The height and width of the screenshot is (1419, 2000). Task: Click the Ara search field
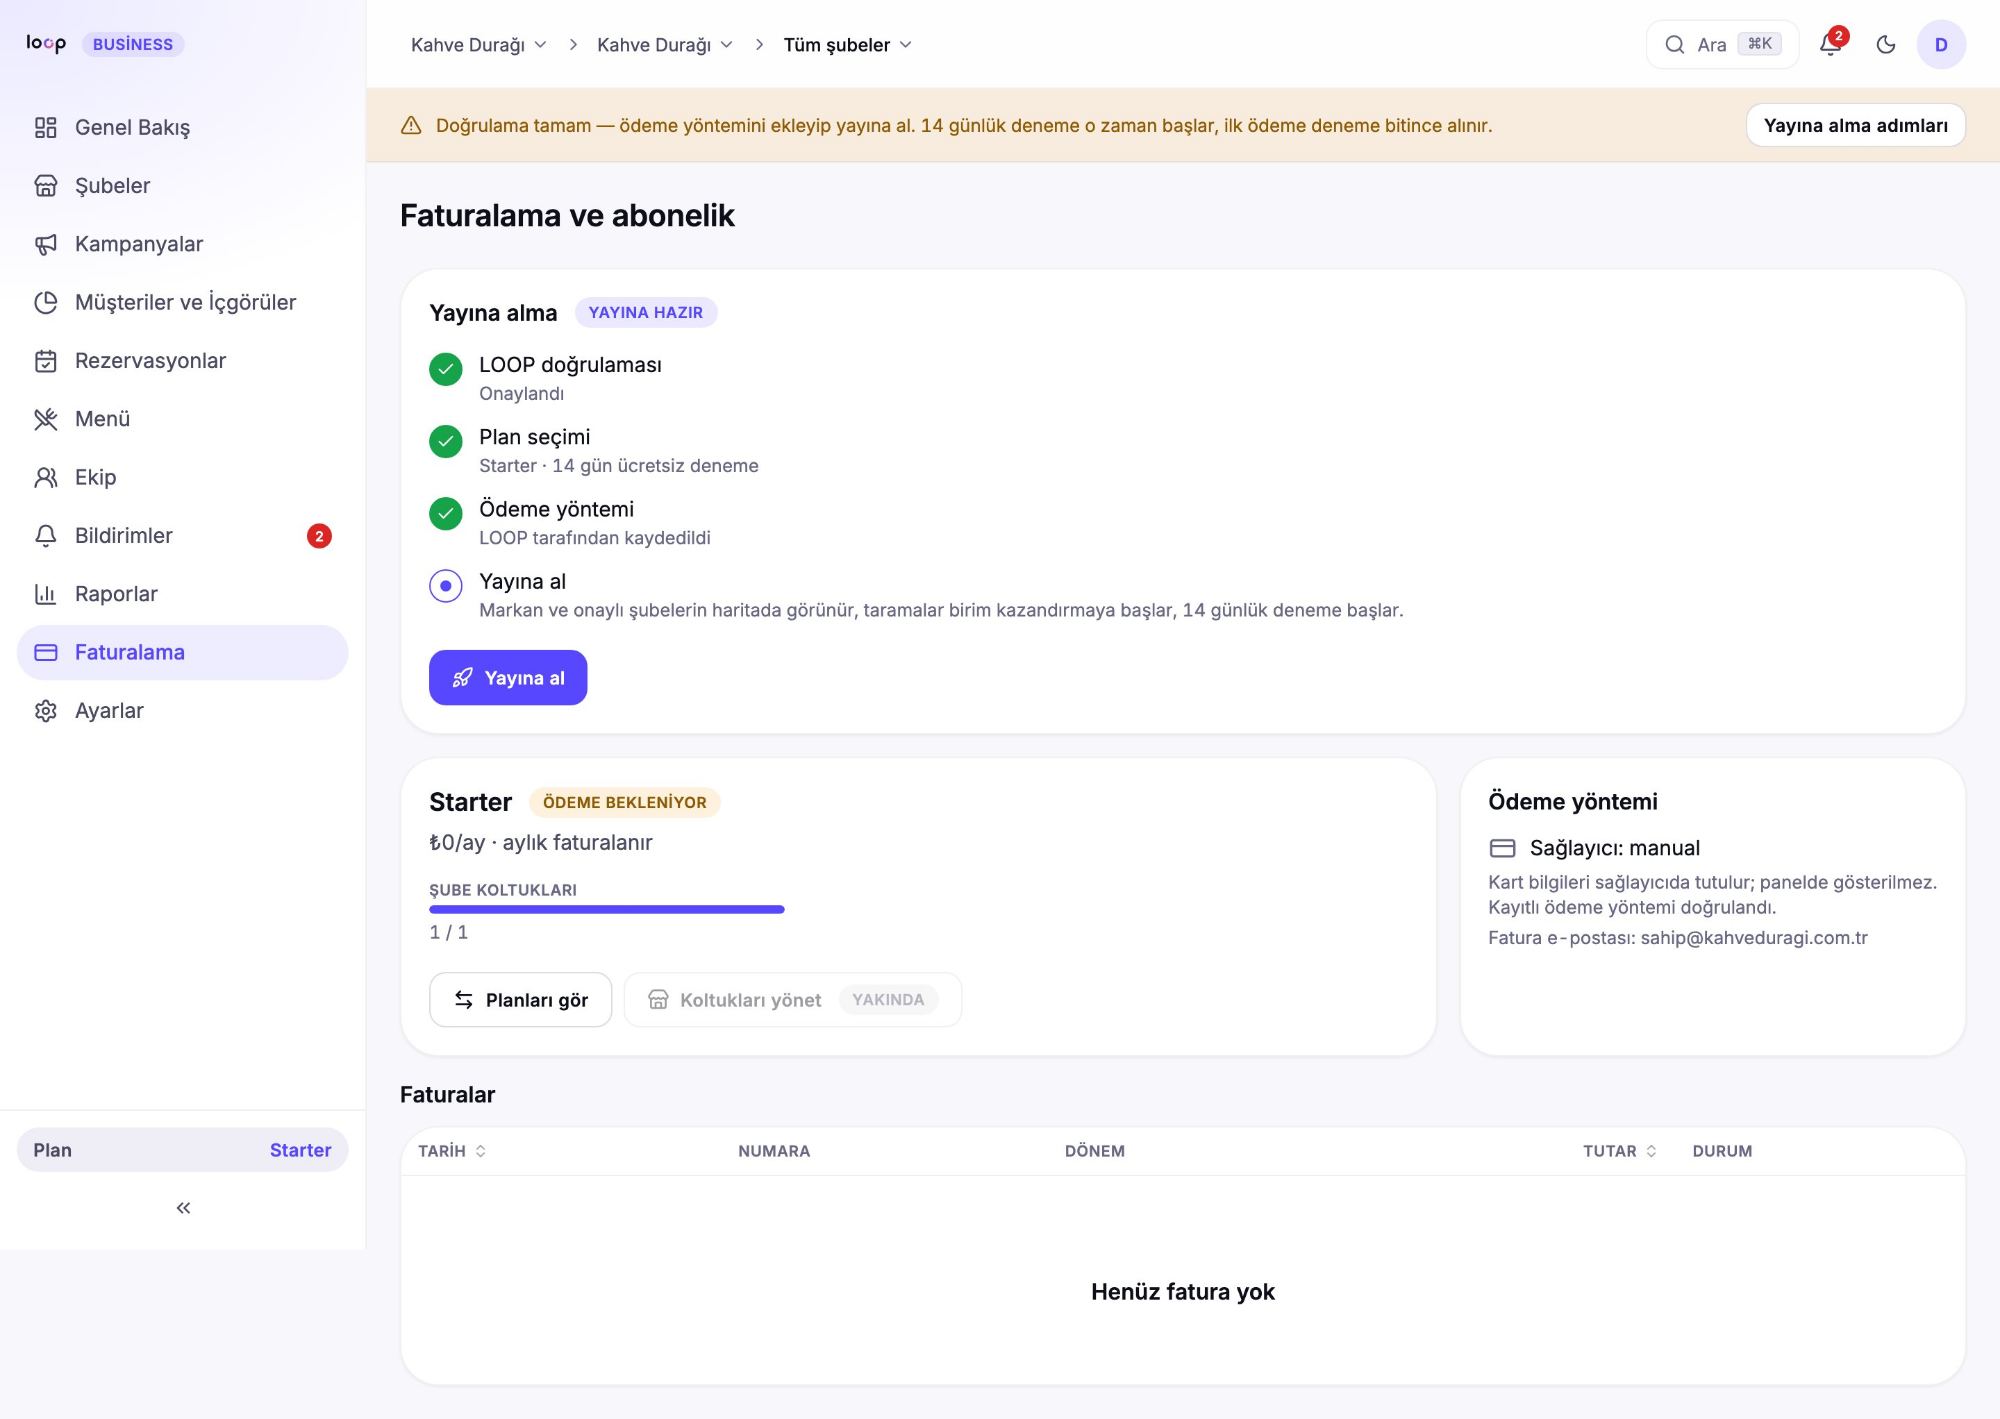tap(1723, 44)
